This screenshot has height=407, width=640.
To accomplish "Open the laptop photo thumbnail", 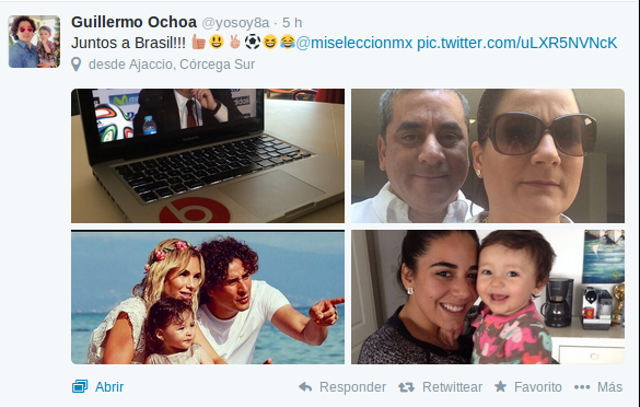I will click(208, 156).
